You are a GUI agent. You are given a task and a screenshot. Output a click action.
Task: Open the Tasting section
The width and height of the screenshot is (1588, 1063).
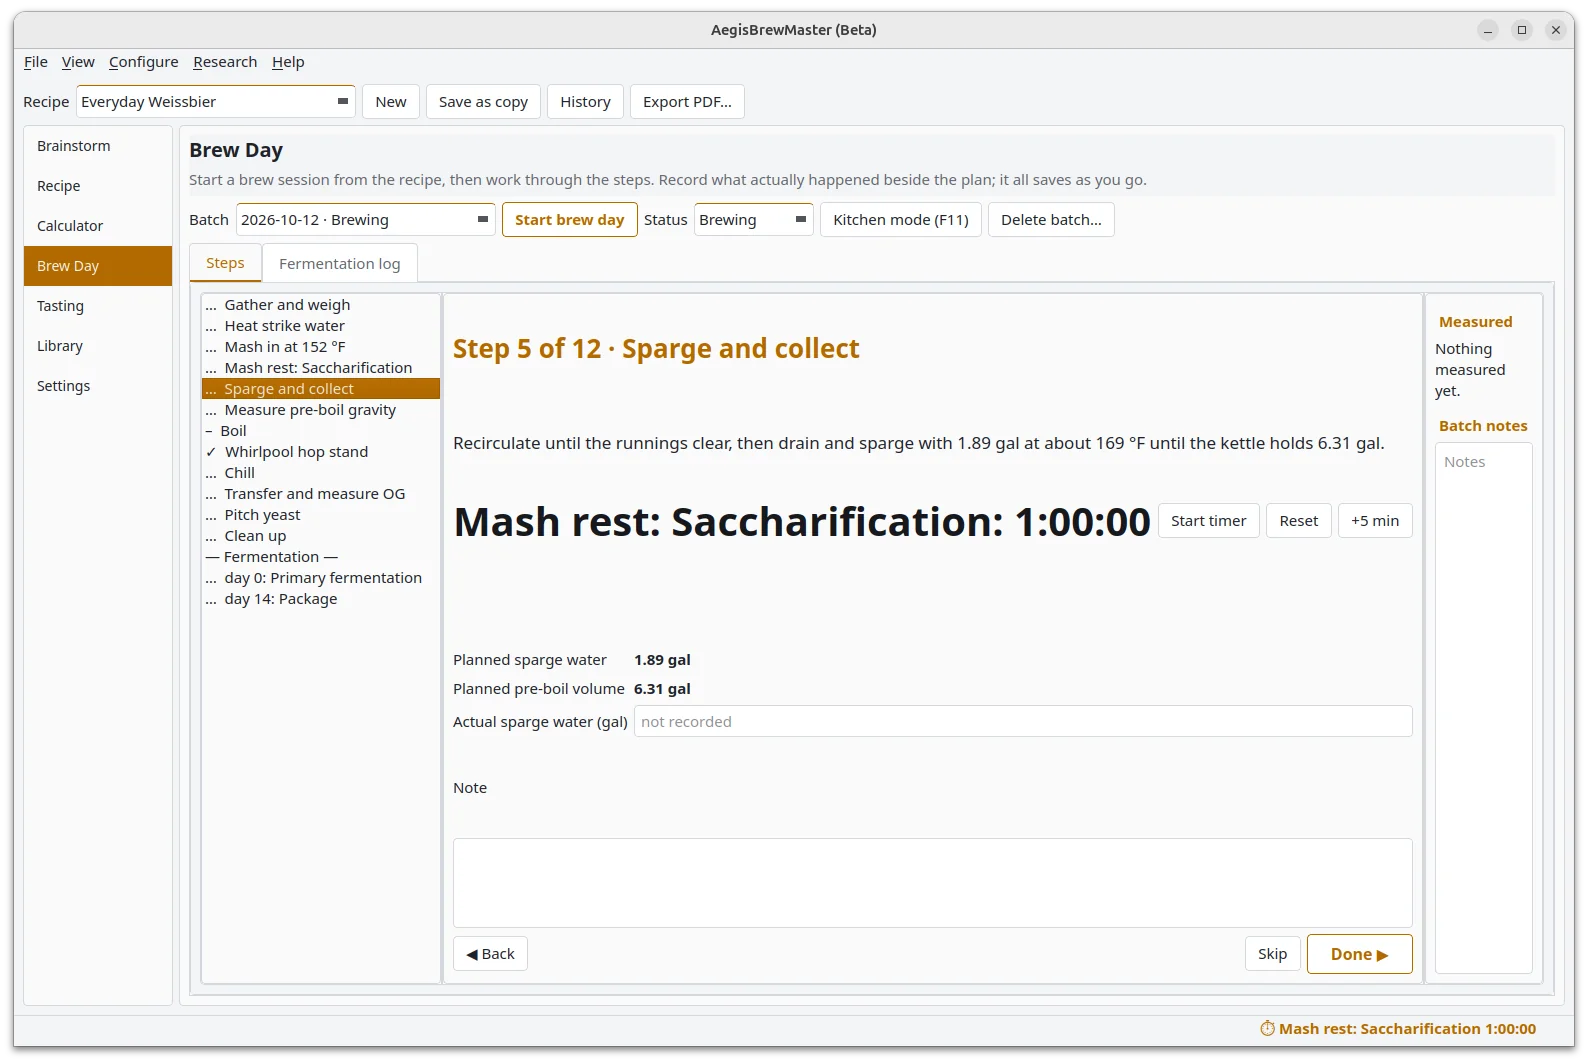98,306
